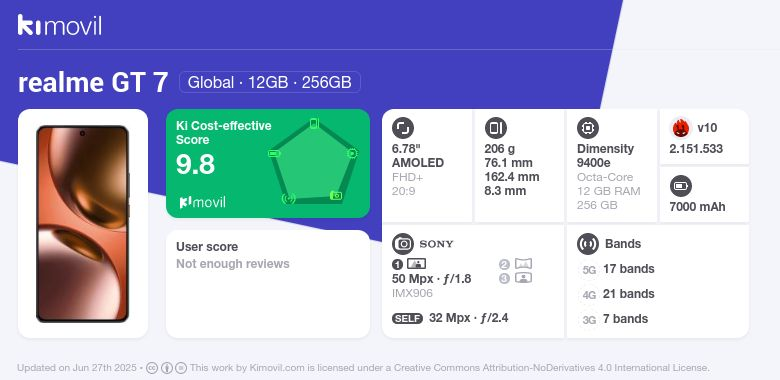
Task: Click the Creative Commons license icon
Action: (152, 368)
